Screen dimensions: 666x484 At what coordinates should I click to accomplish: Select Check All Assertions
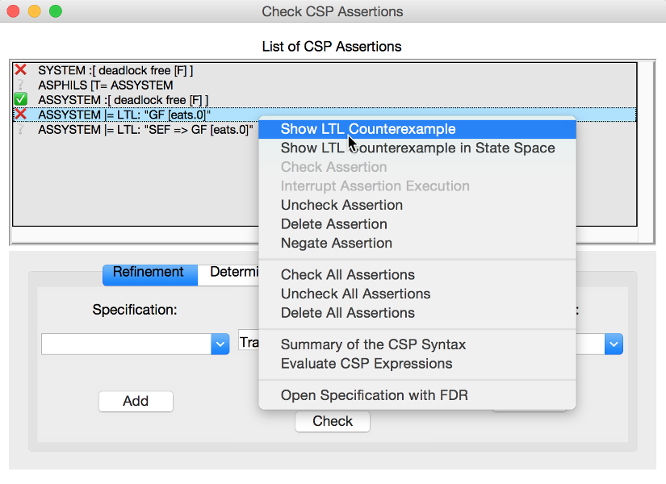coord(347,275)
